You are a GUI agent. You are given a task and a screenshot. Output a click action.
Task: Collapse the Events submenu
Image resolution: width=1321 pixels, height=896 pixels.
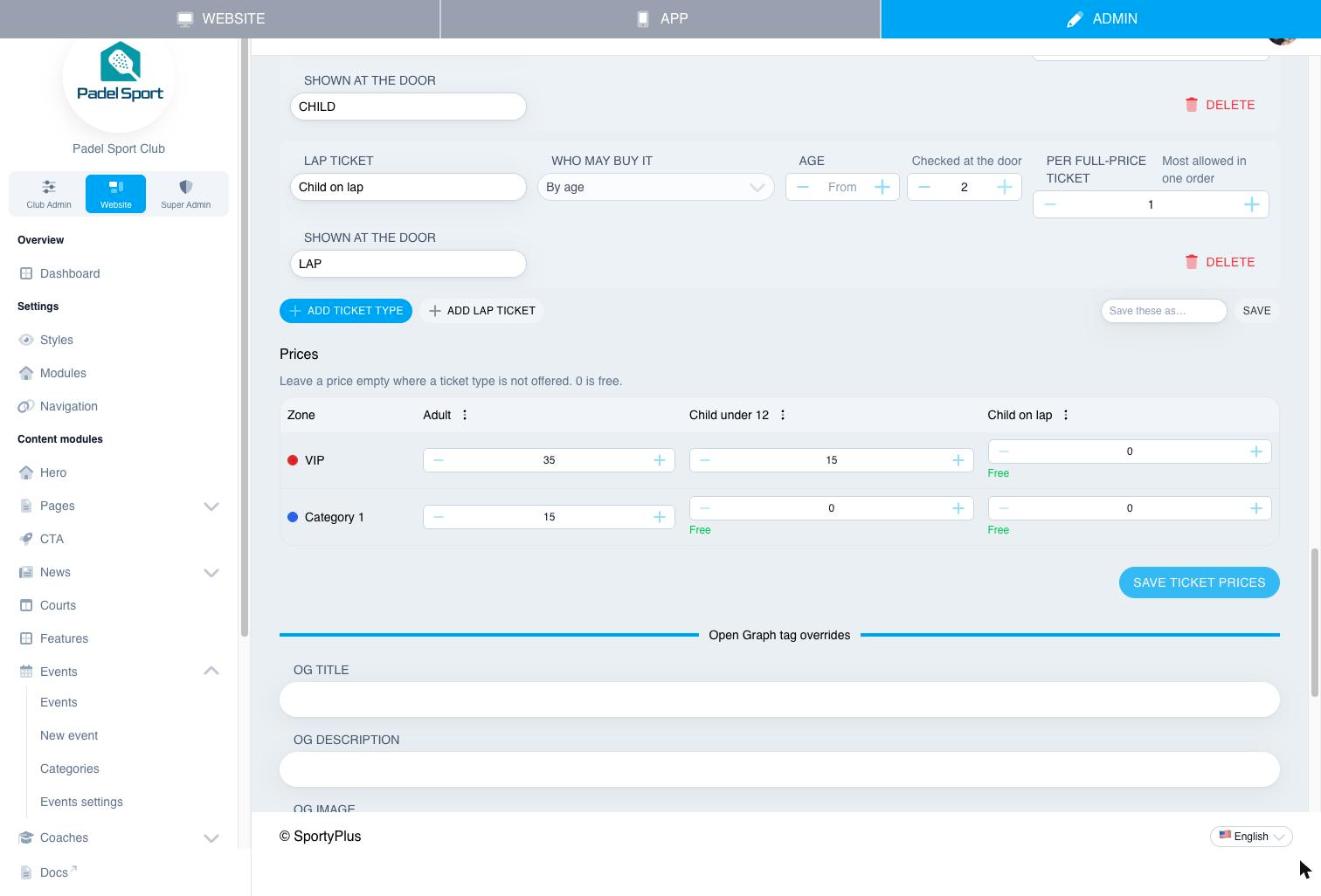tap(211, 671)
